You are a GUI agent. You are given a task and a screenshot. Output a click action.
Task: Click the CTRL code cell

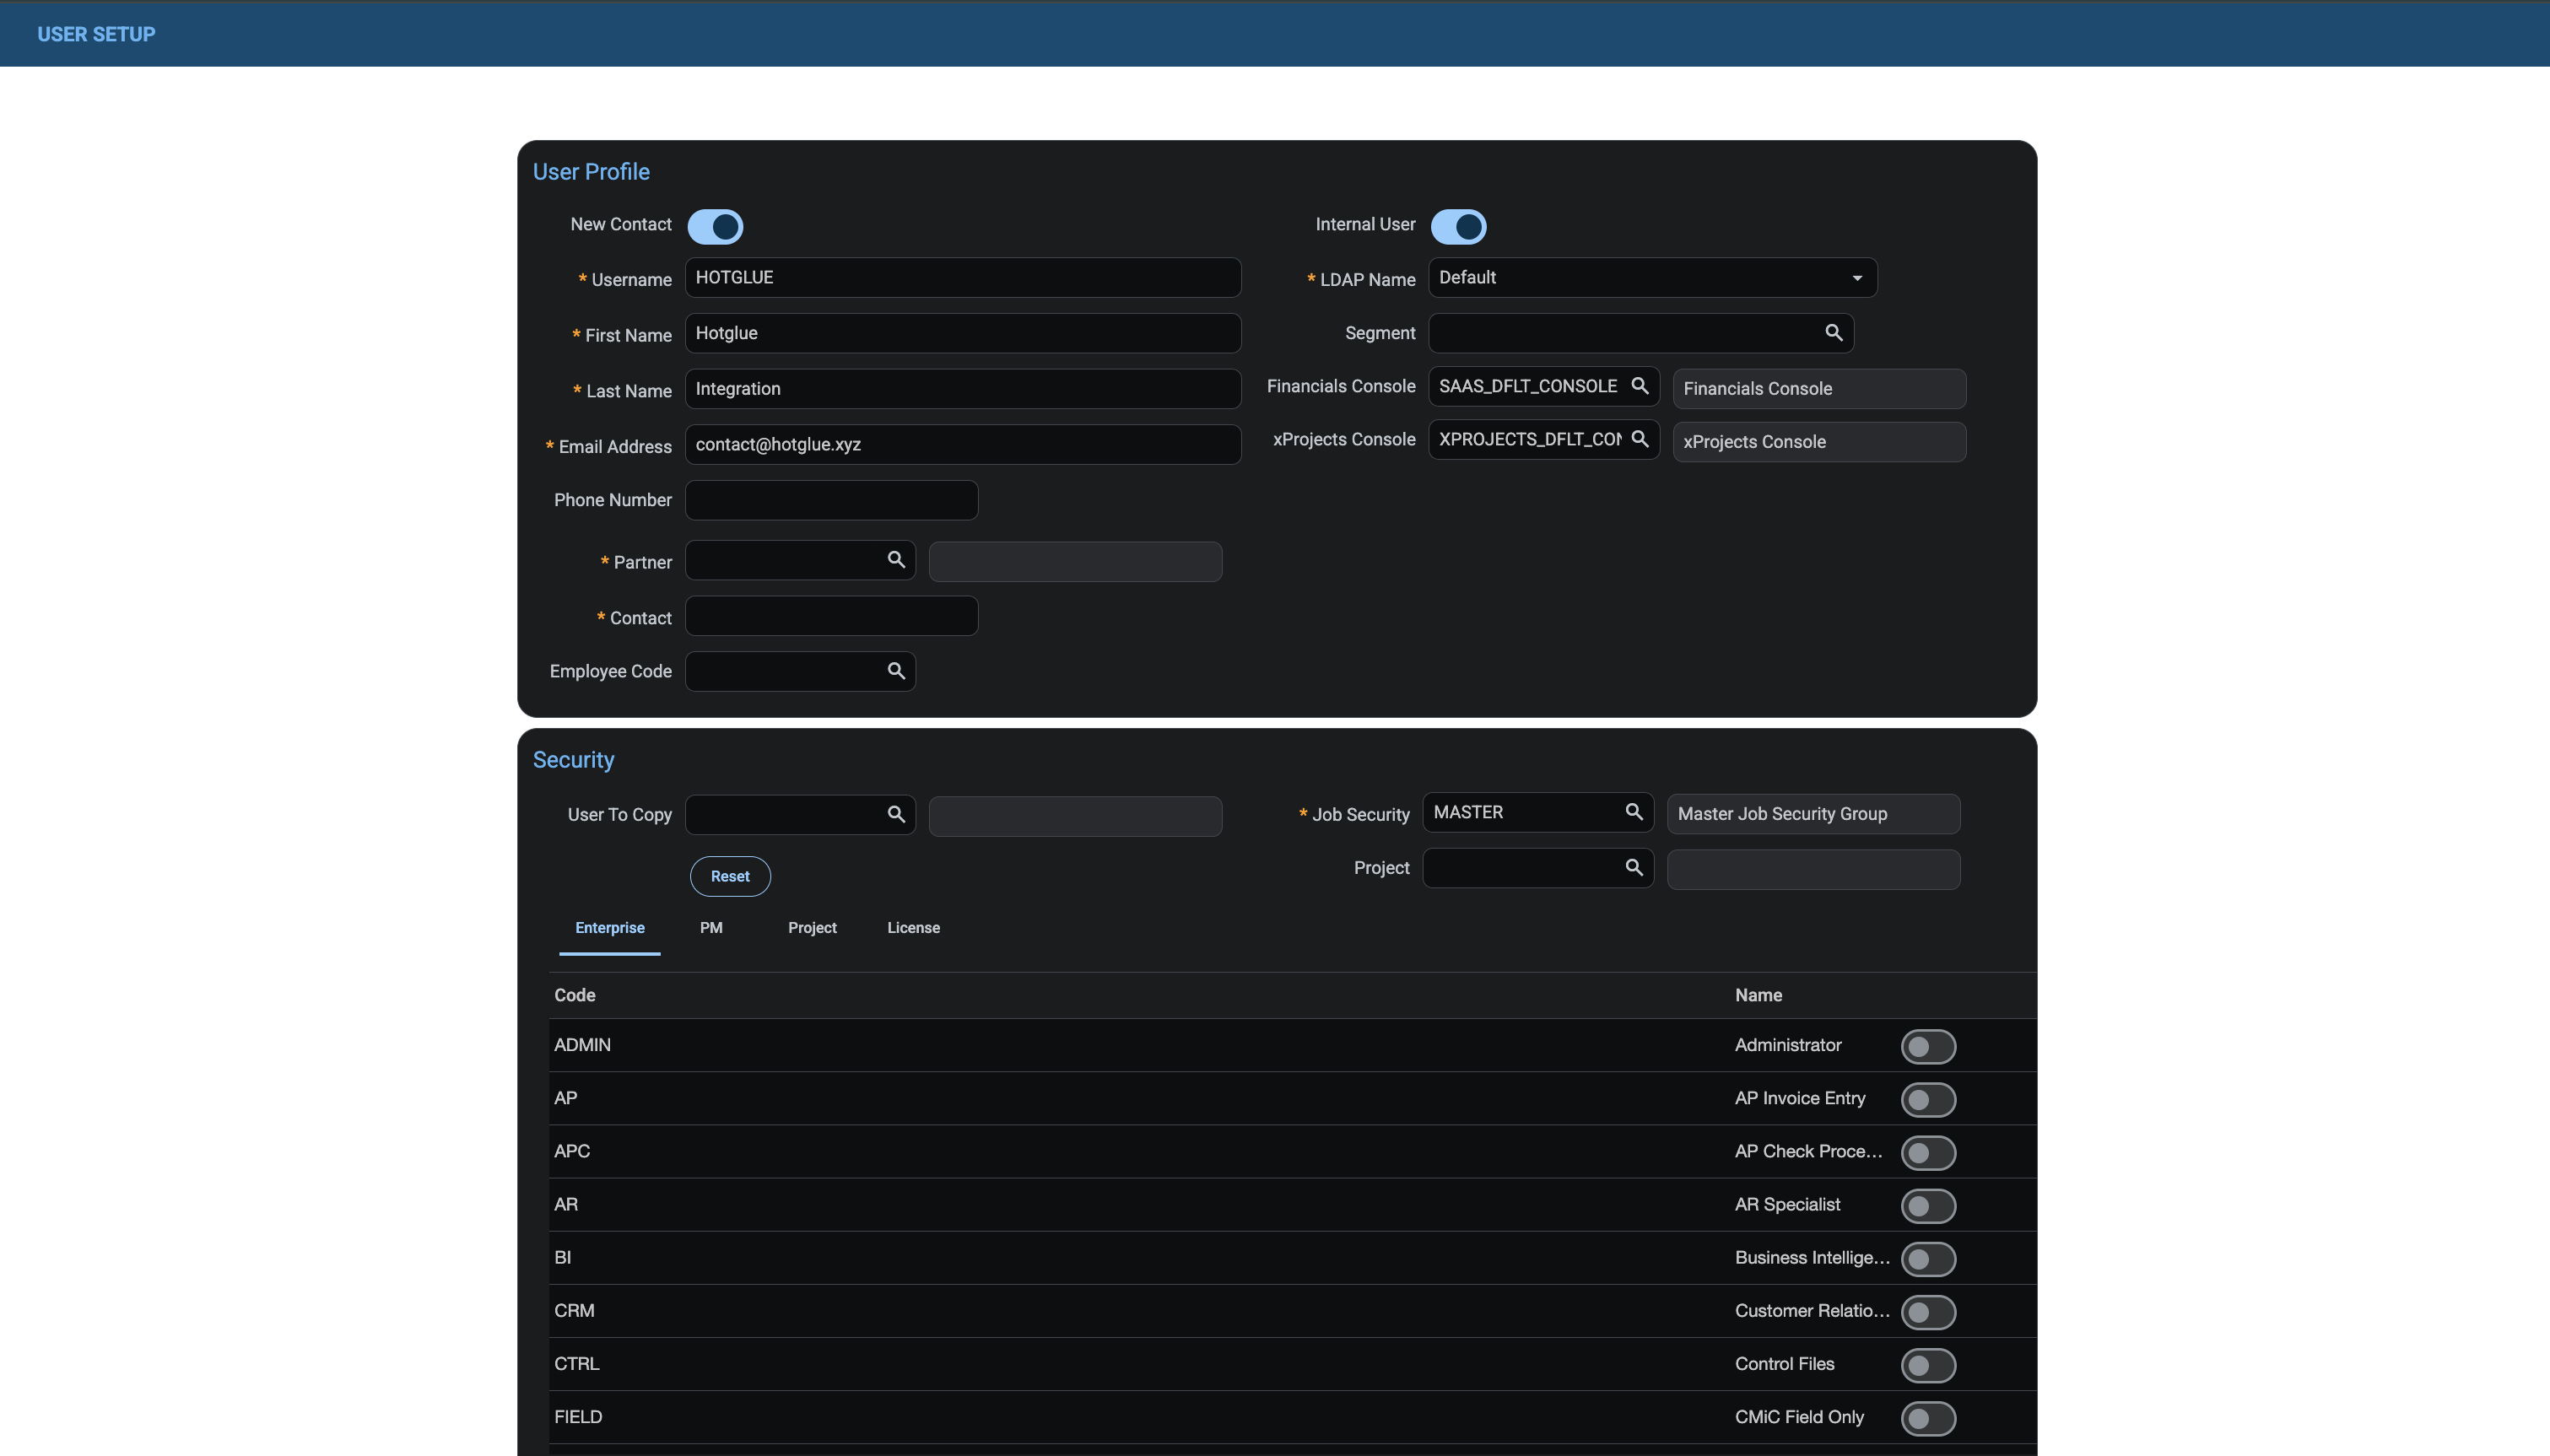pyautogui.click(x=577, y=1363)
